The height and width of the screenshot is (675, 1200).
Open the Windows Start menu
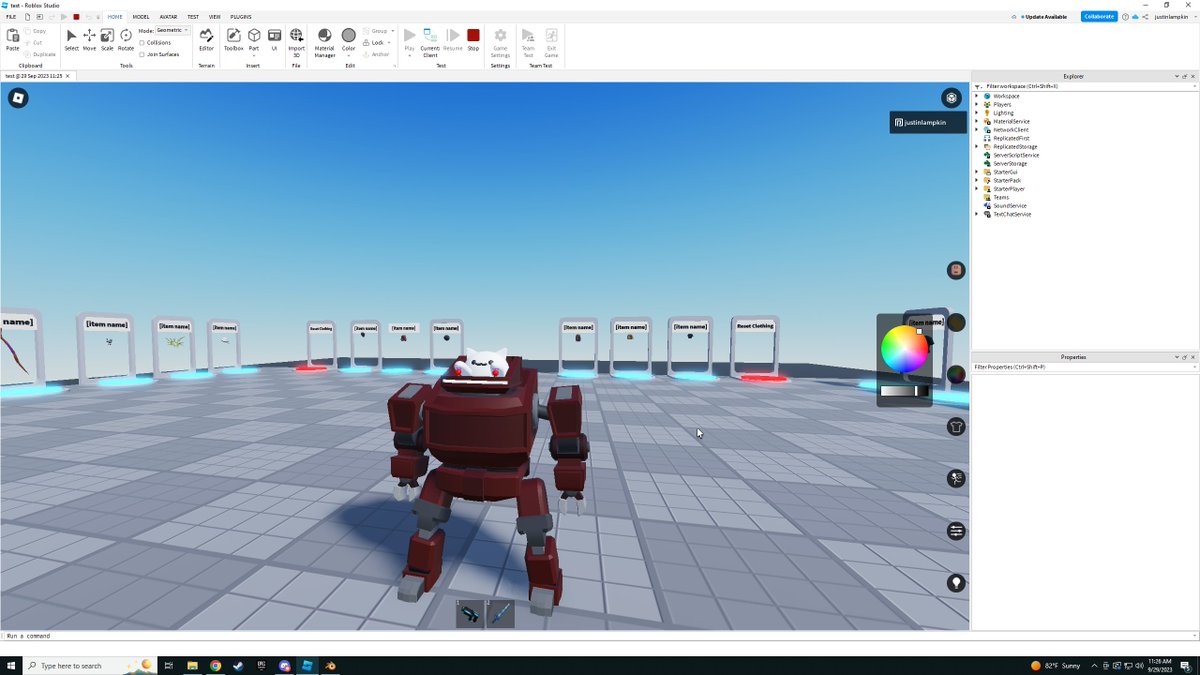(x=11, y=665)
